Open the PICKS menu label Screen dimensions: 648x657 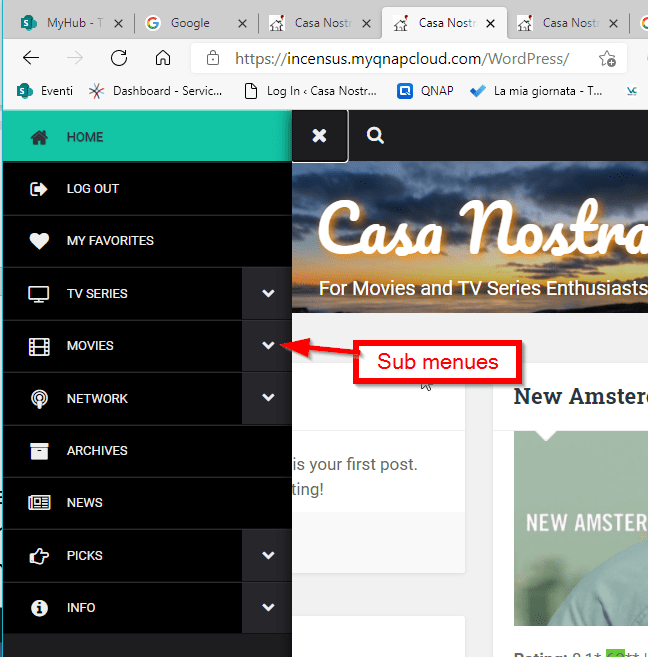[85, 556]
